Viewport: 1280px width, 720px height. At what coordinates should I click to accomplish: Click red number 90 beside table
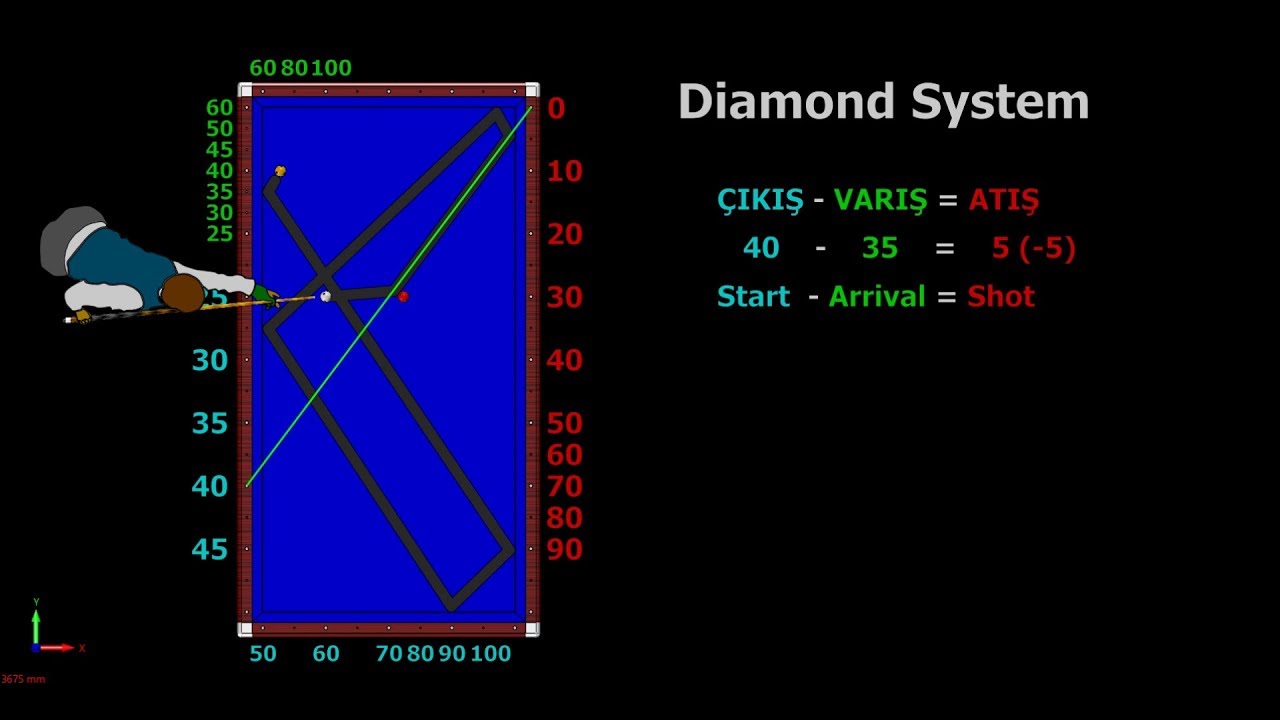(564, 549)
